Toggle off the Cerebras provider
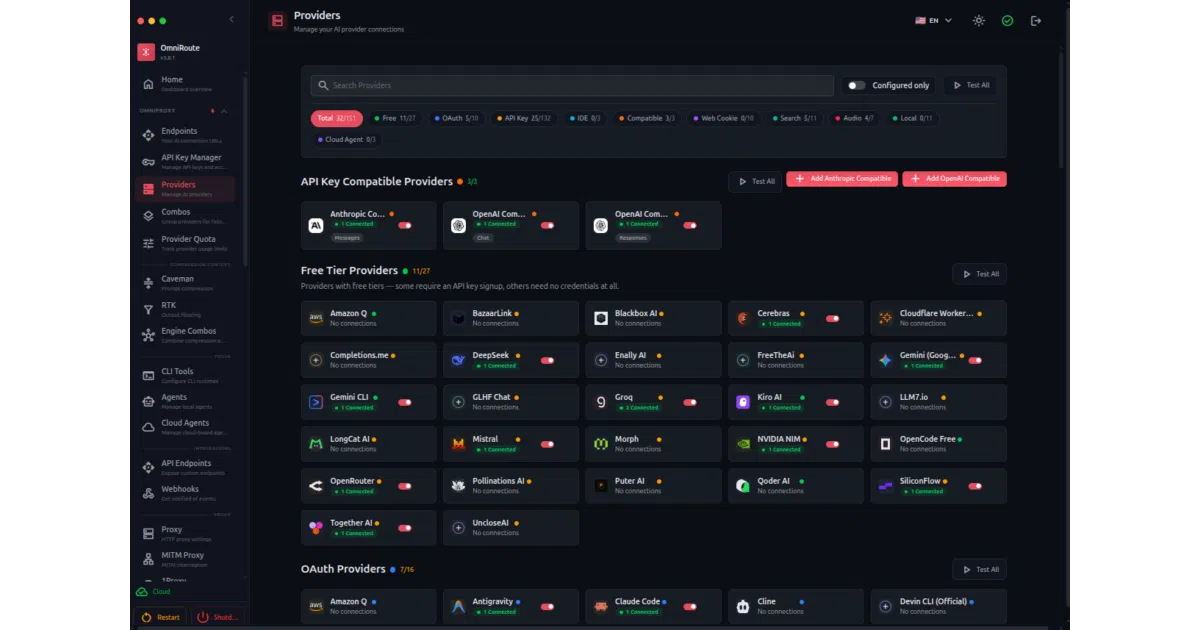This screenshot has height=630, width=1200. point(832,318)
